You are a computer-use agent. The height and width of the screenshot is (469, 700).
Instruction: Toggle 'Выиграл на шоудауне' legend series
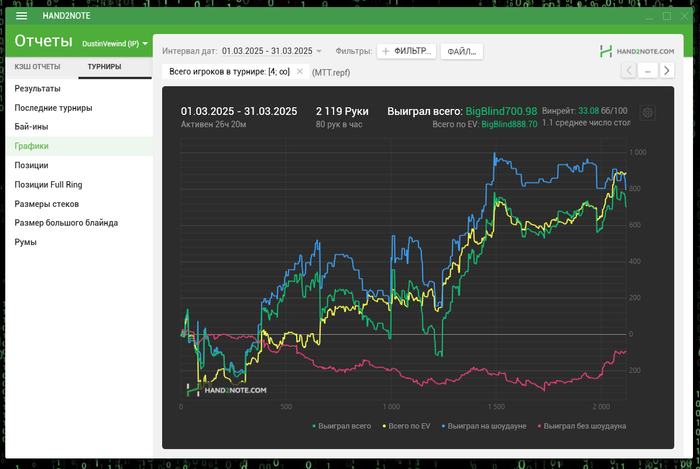pos(484,426)
